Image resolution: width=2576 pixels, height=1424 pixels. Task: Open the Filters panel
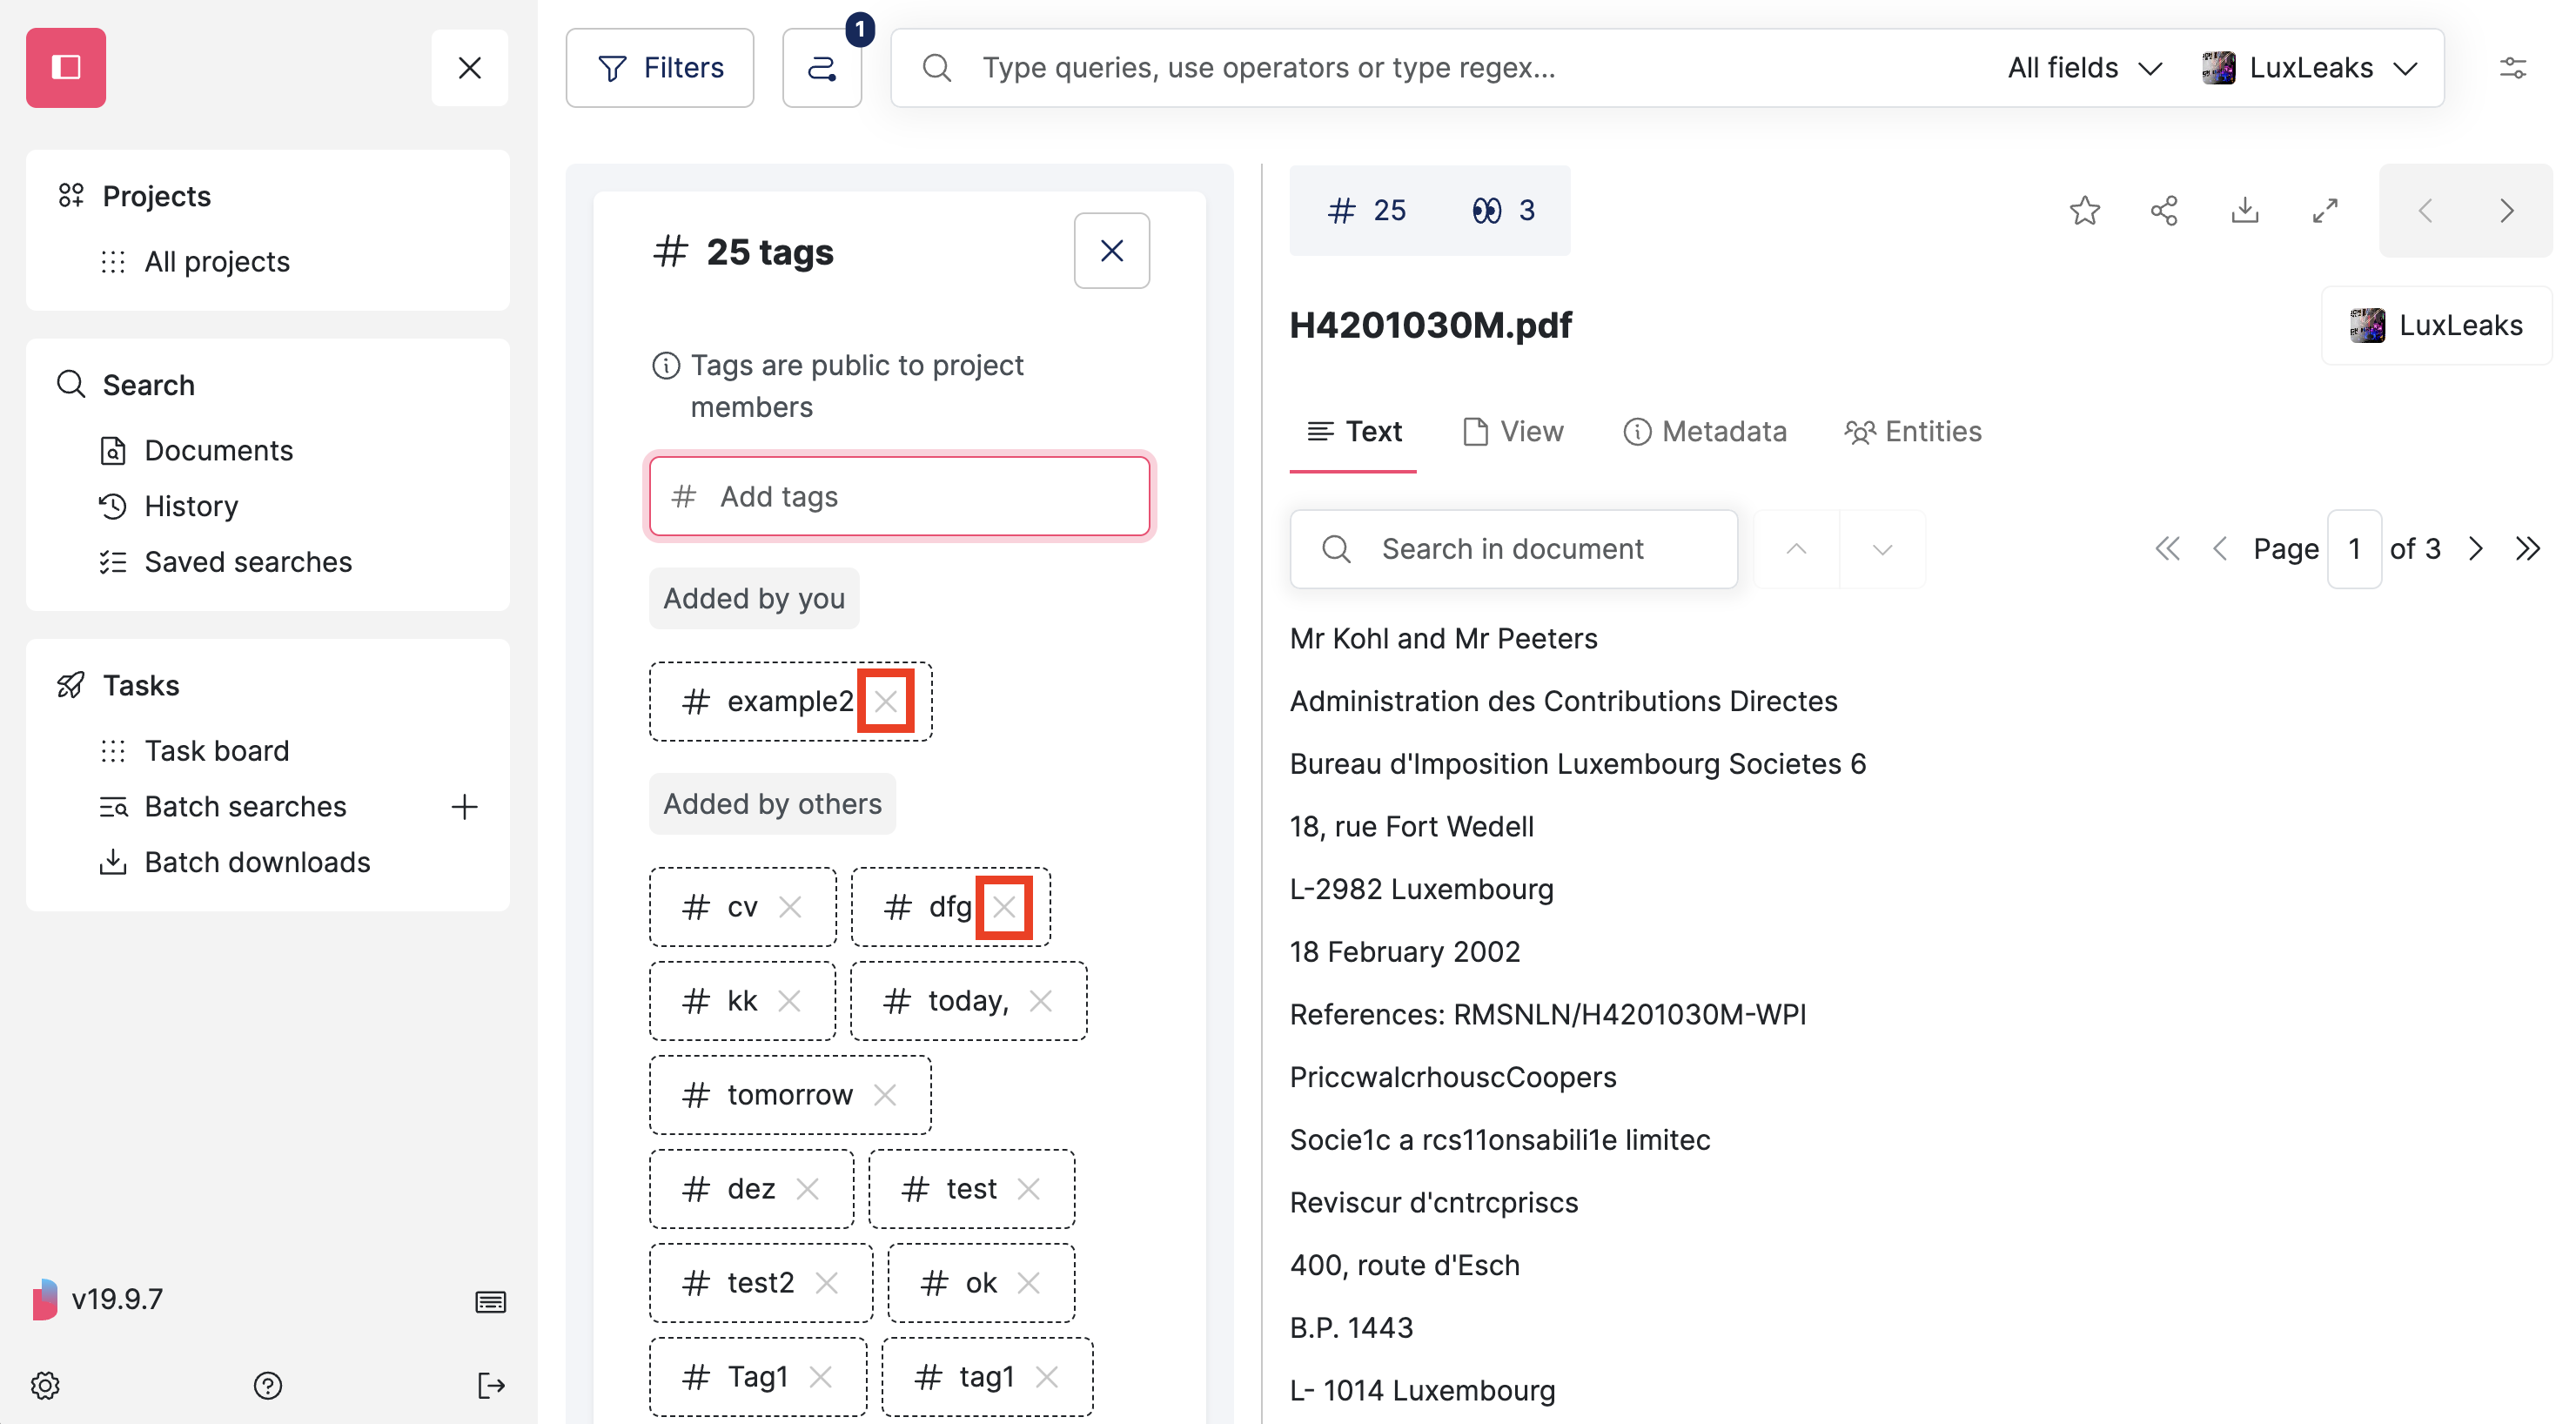point(659,67)
